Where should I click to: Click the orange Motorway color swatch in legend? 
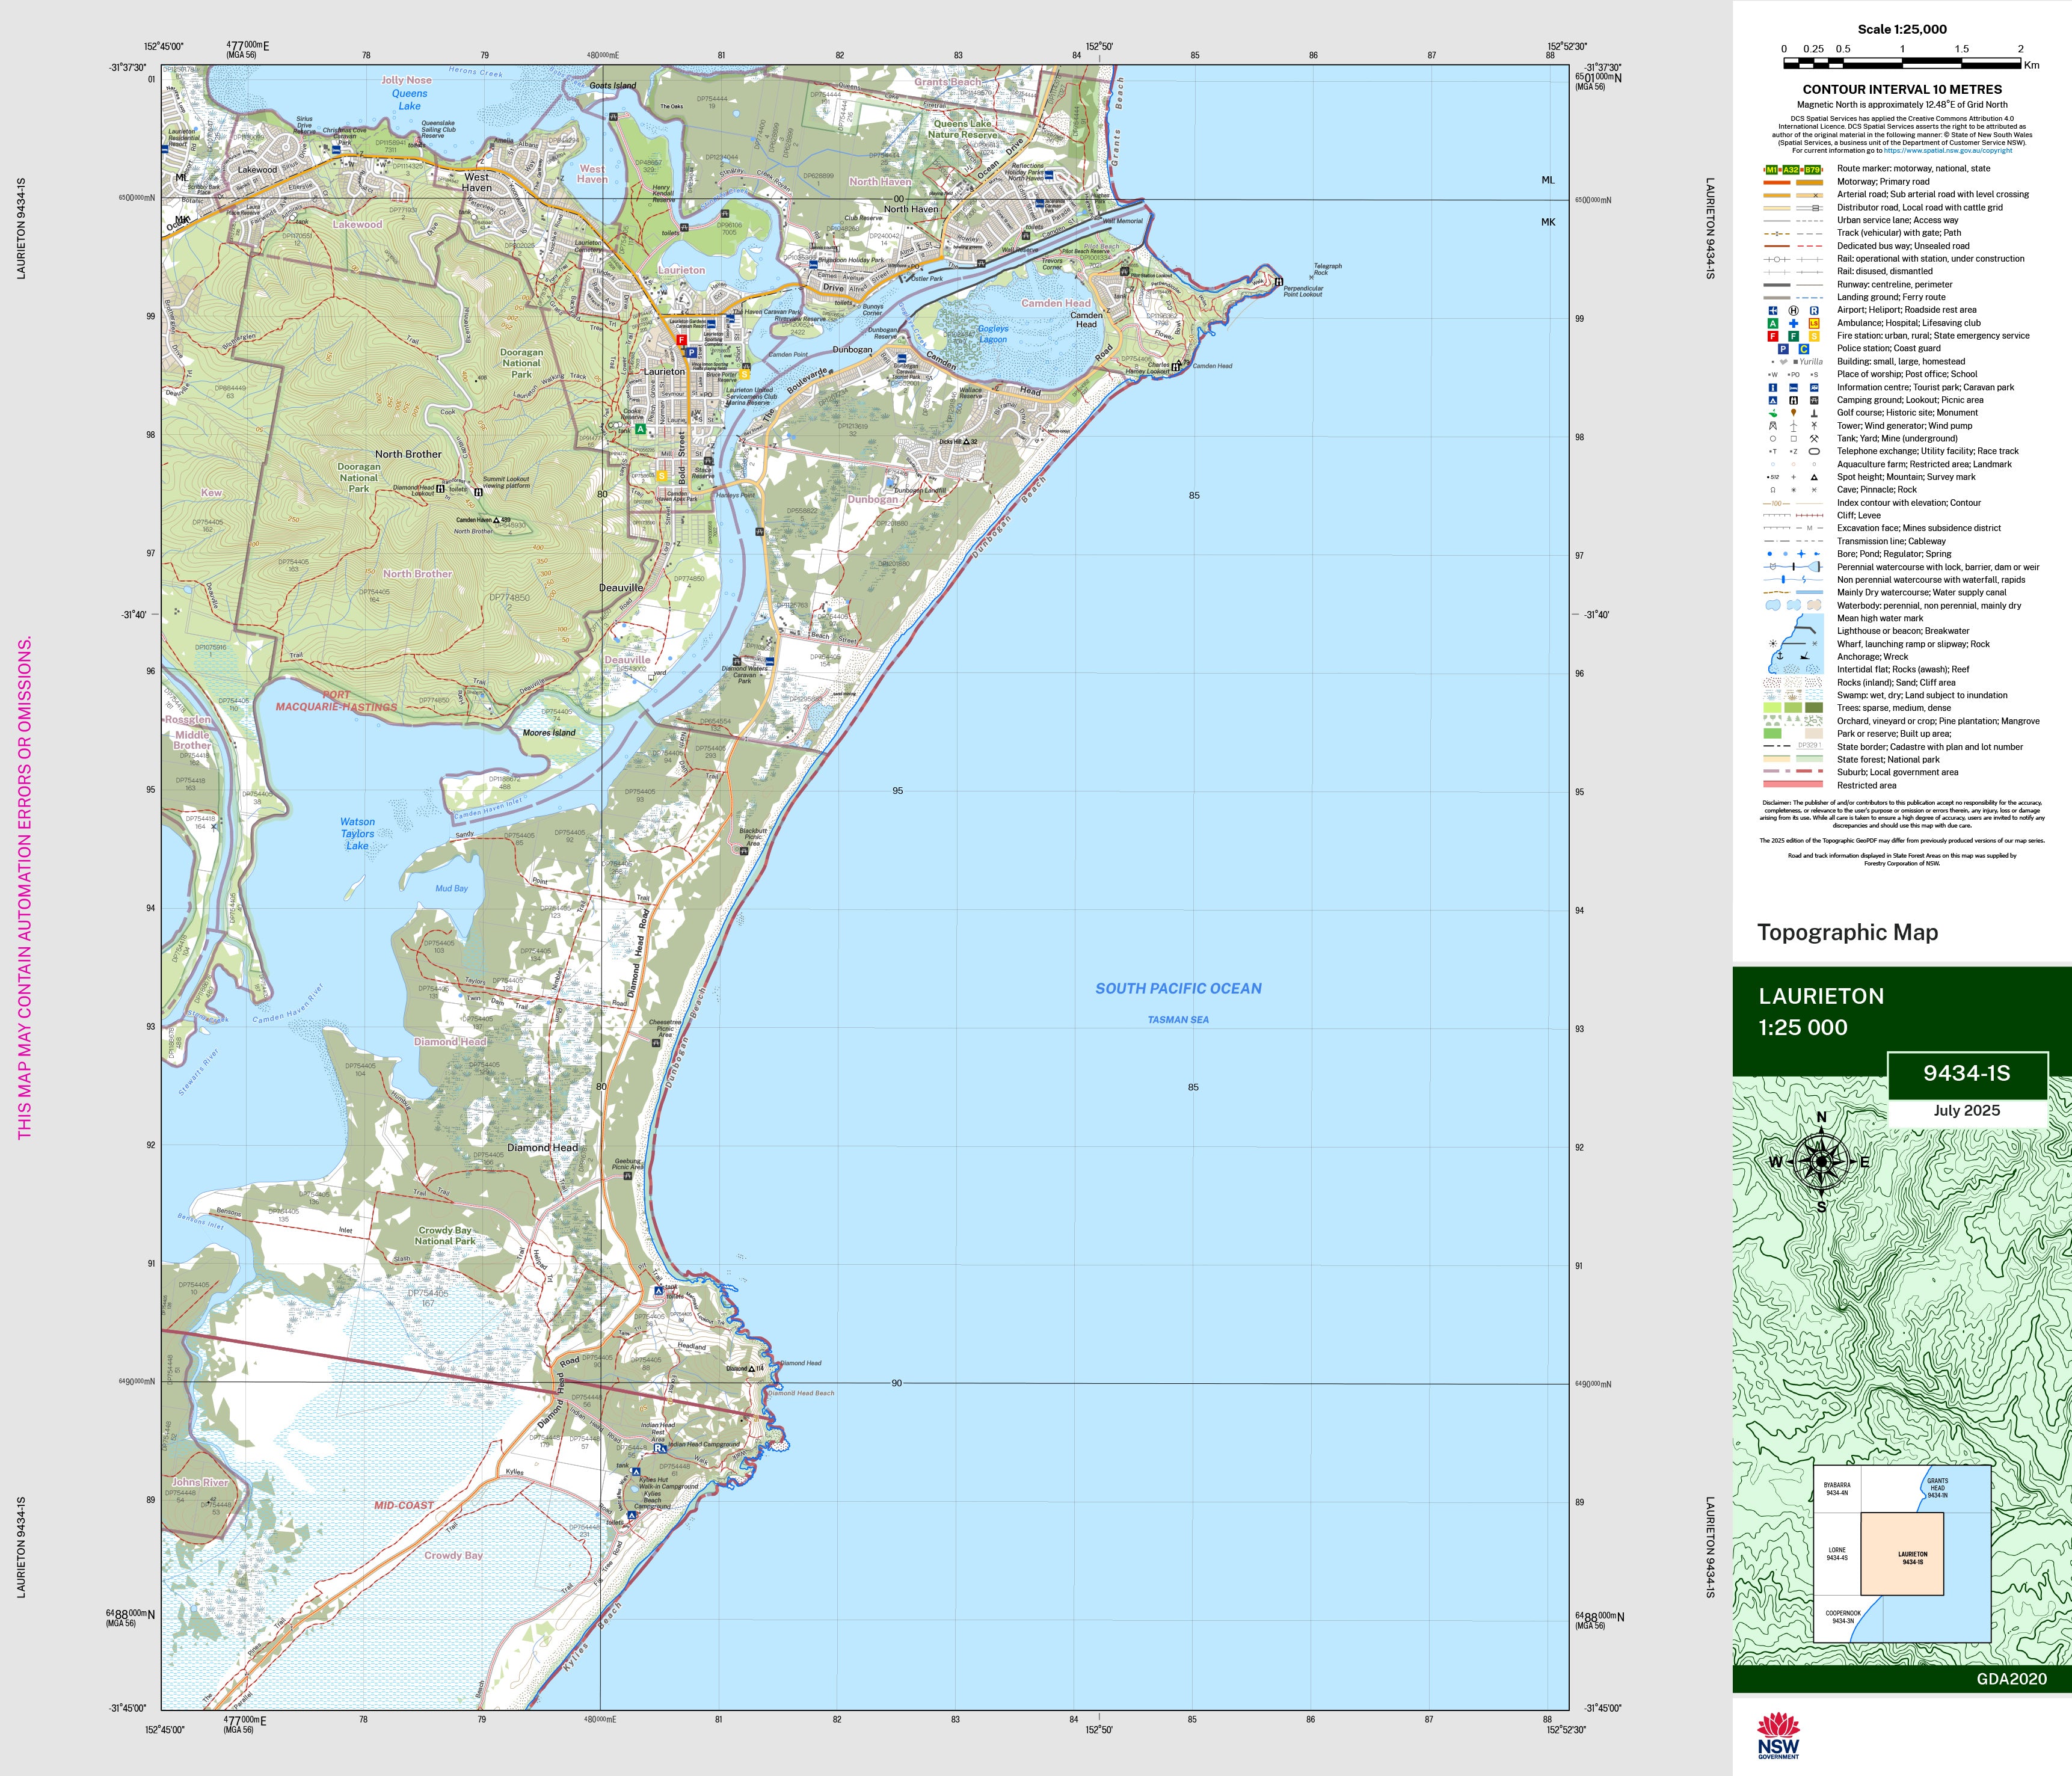pyautogui.click(x=1777, y=182)
